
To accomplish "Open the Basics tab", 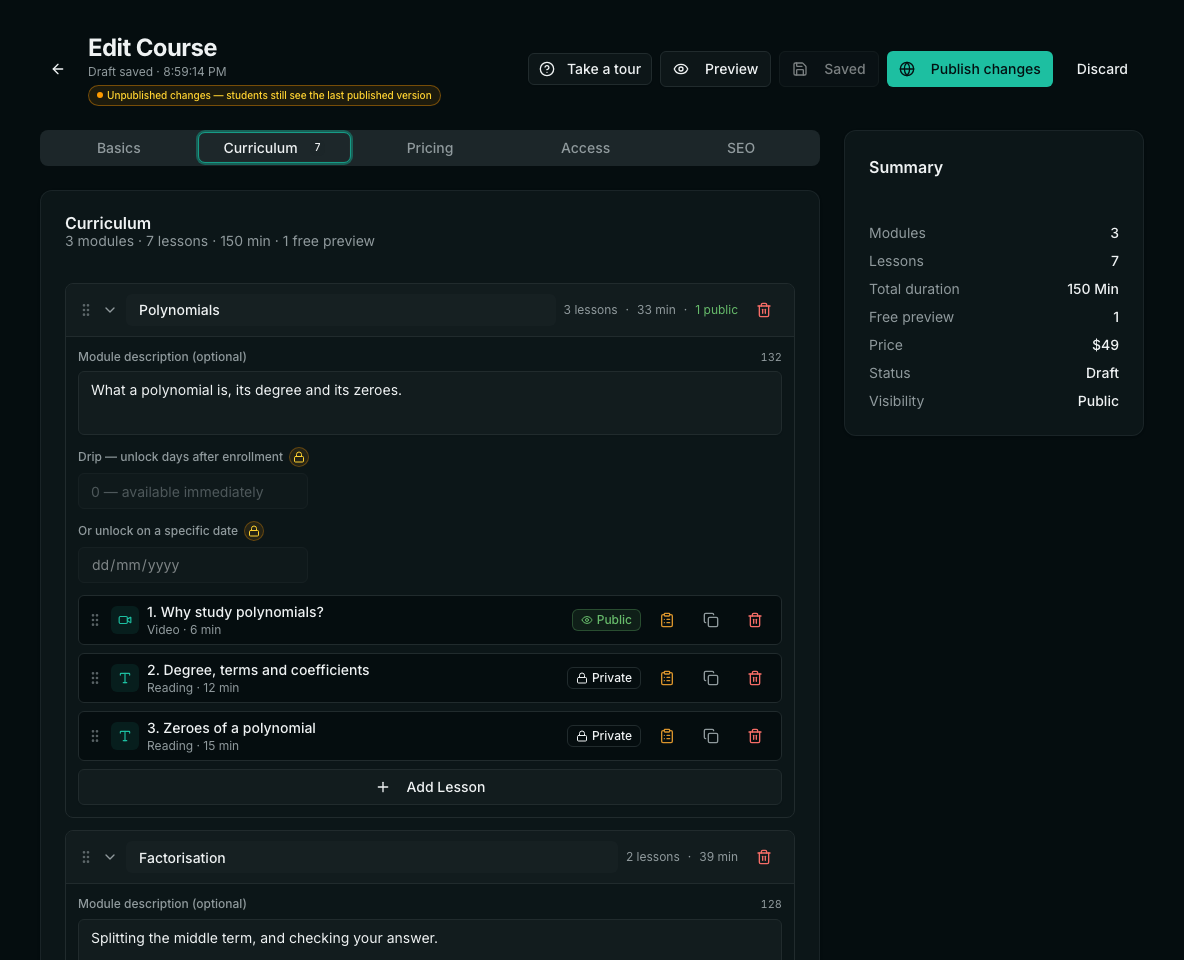I will pyautogui.click(x=119, y=148).
